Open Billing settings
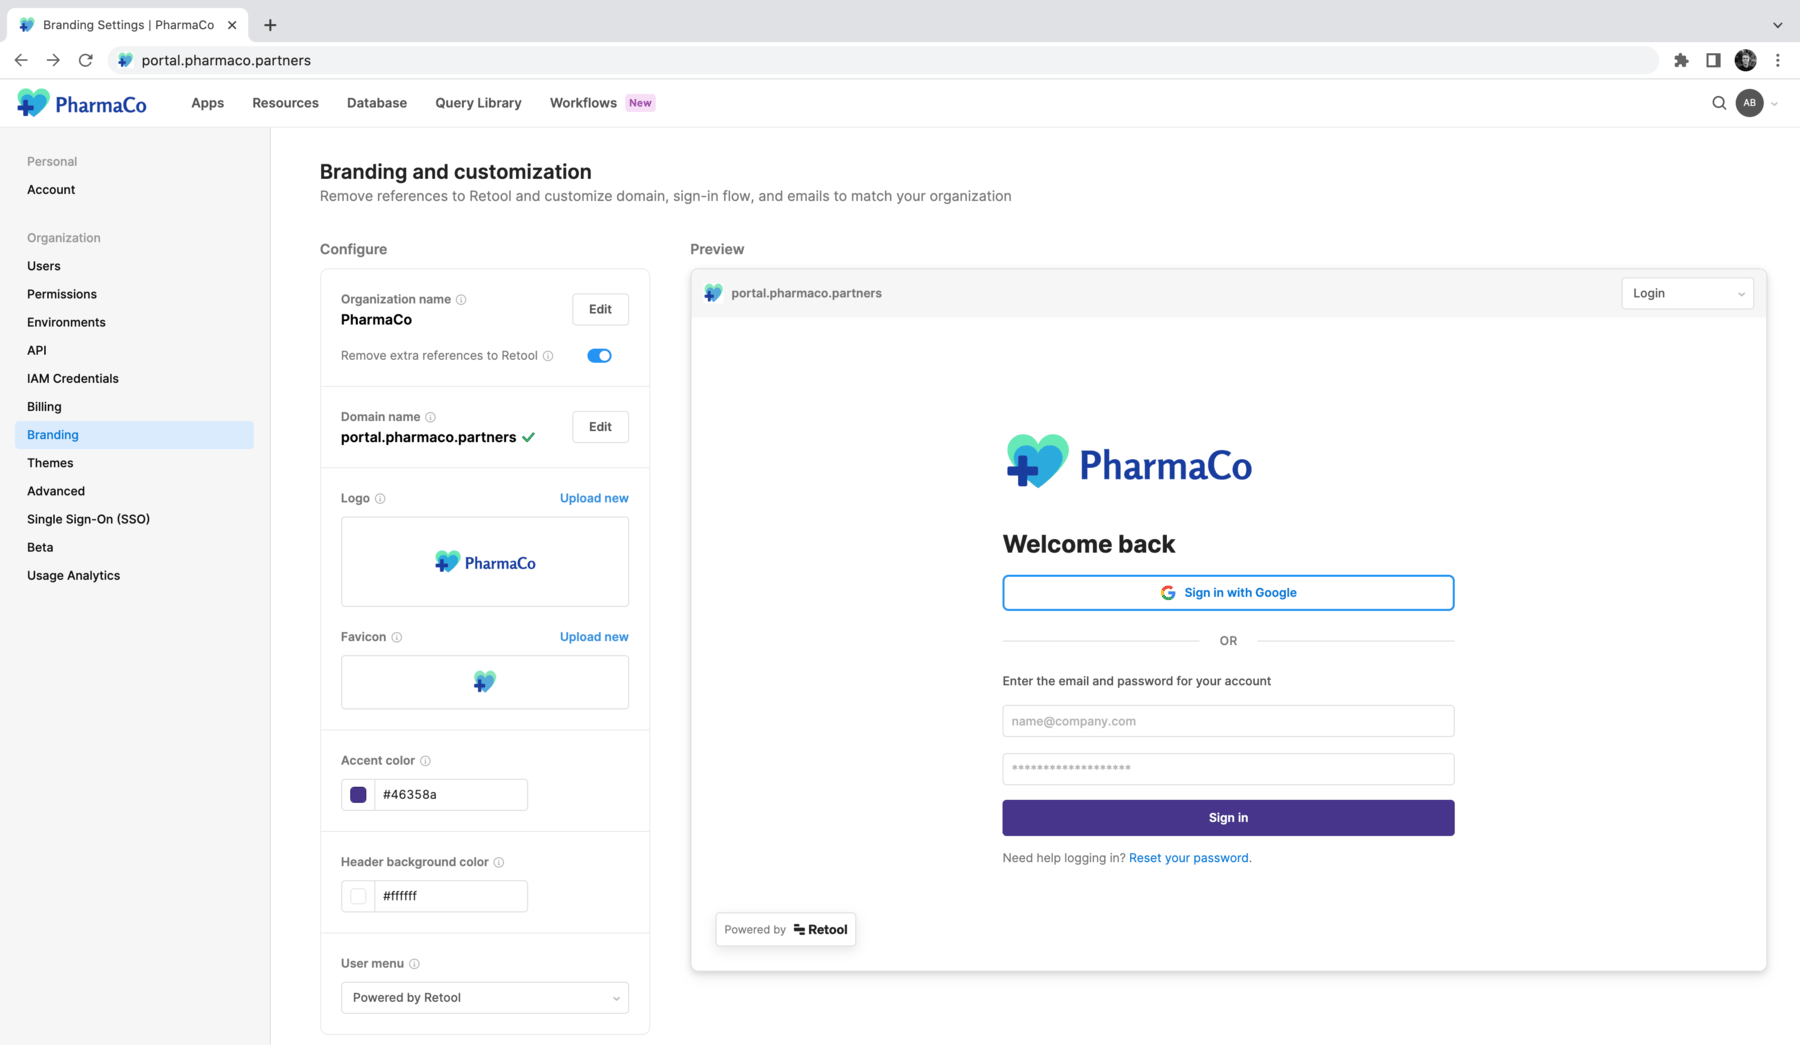1800x1045 pixels. pyautogui.click(x=44, y=406)
